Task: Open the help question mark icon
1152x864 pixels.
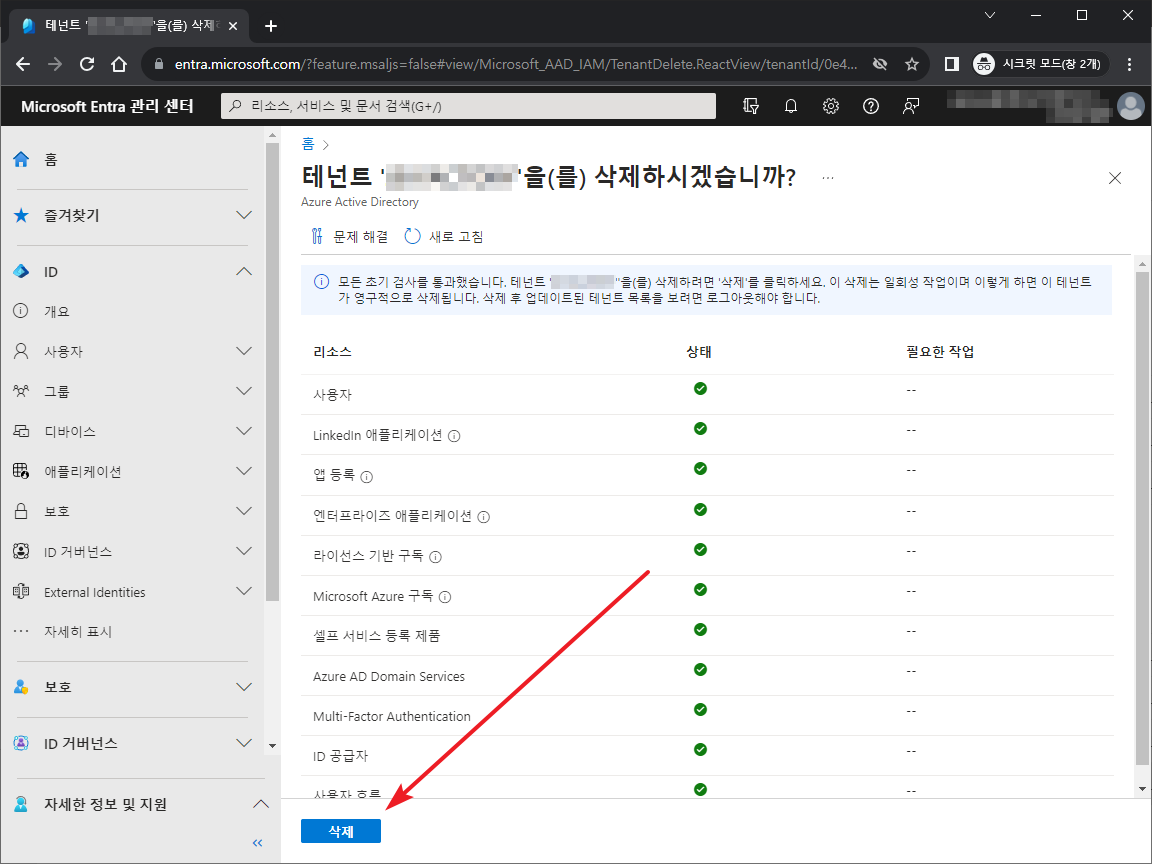Action: pos(871,106)
